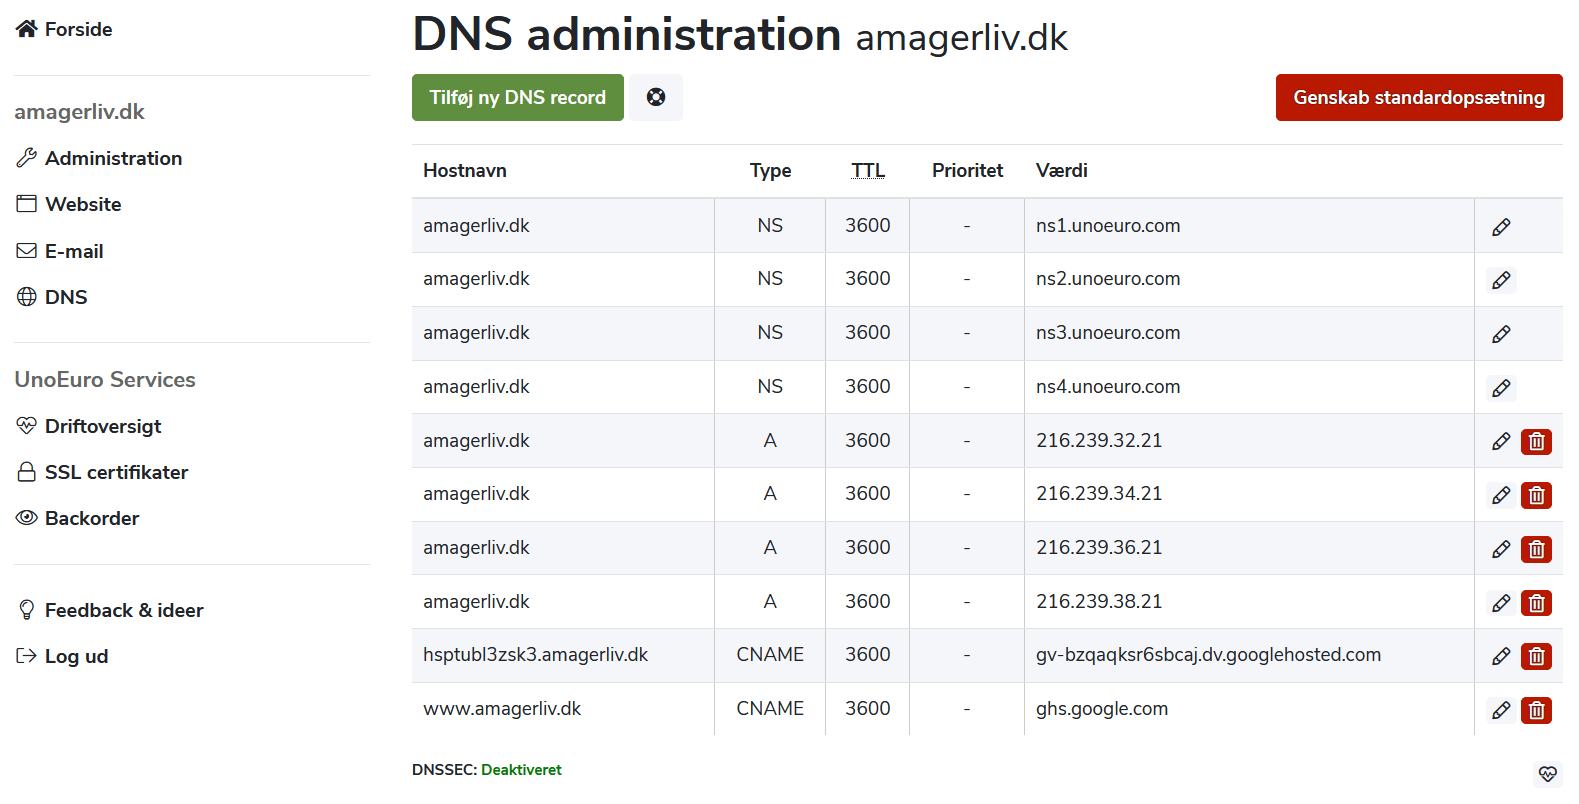Sort records by clicking the TTL column header
The height and width of the screenshot is (804, 1579).
867,170
